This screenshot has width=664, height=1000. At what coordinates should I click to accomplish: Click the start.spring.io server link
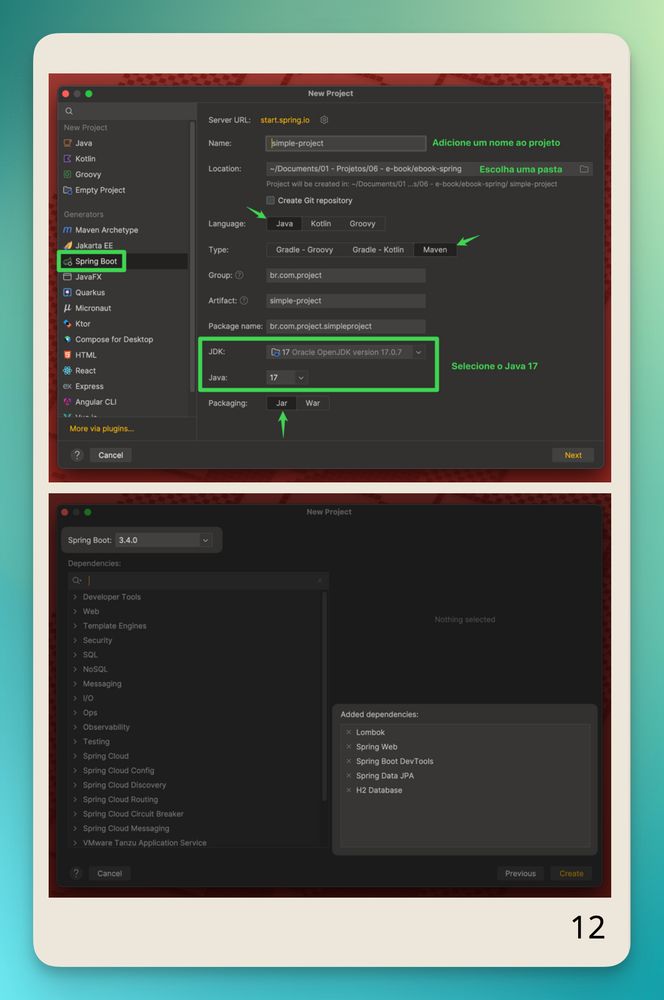pyautogui.click(x=285, y=120)
